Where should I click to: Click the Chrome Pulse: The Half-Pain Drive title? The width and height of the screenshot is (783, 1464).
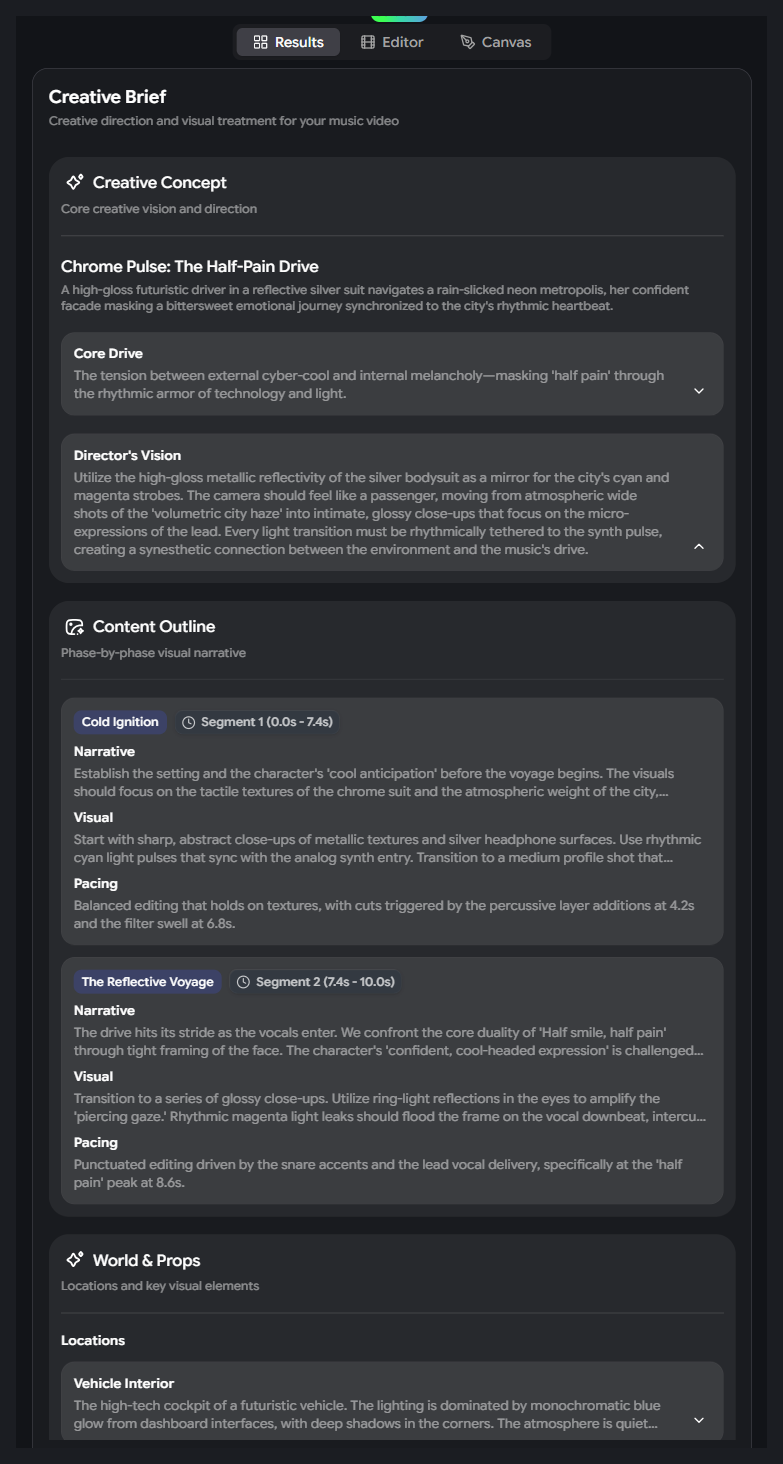coord(190,267)
